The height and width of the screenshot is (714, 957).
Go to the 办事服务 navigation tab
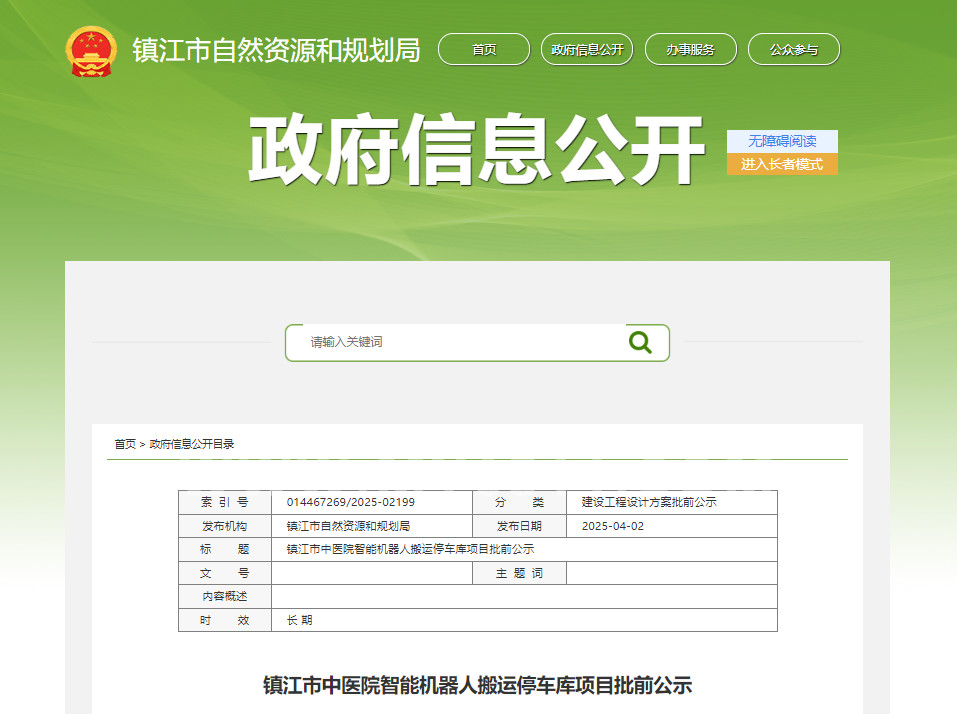[x=691, y=50]
